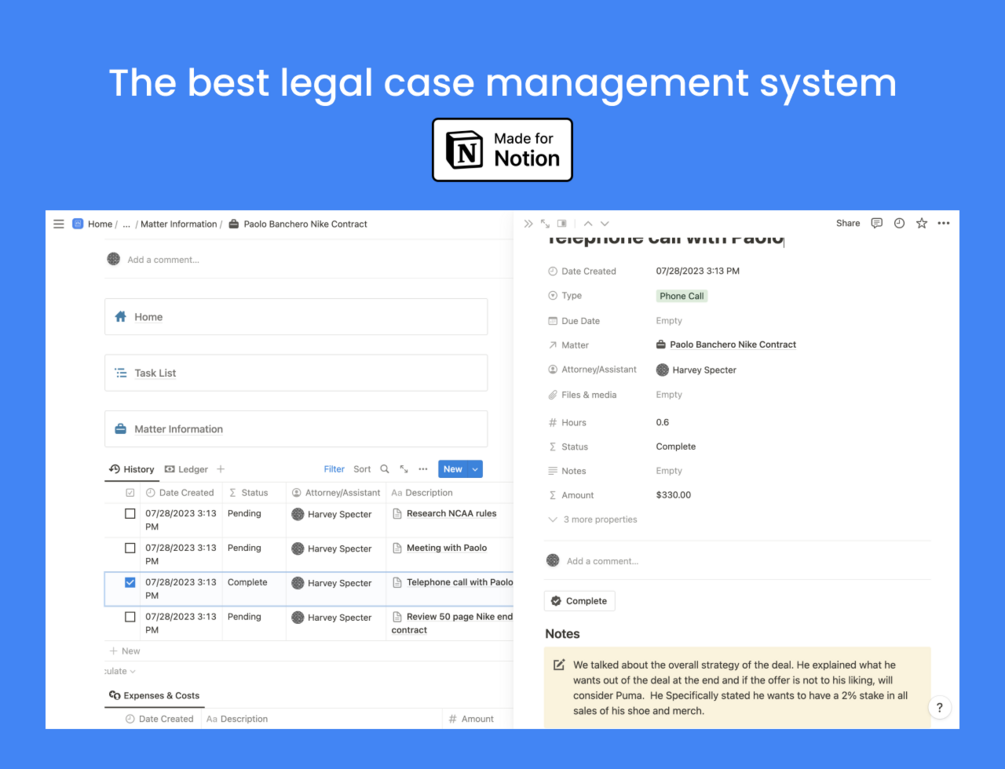Open the Filter options

(x=334, y=469)
